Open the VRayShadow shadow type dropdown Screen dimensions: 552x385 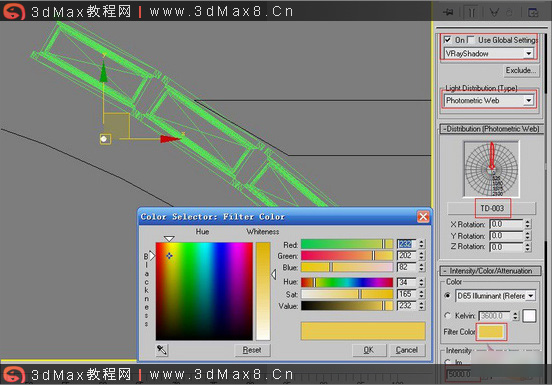pyautogui.click(x=489, y=53)
